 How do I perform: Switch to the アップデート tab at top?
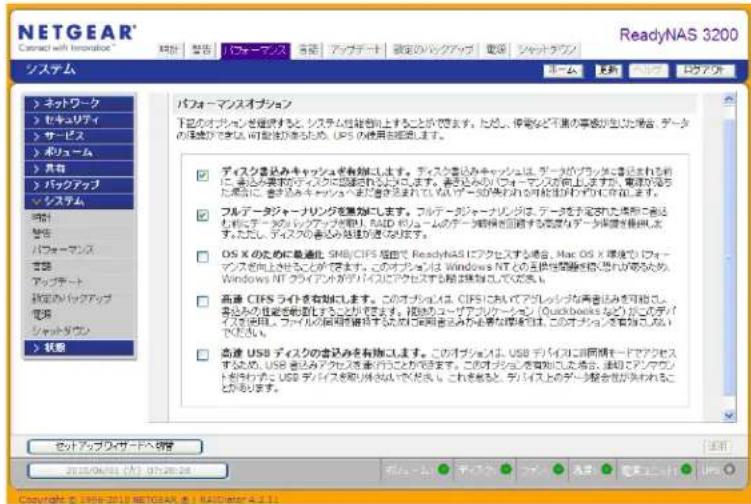coord(356,49)
